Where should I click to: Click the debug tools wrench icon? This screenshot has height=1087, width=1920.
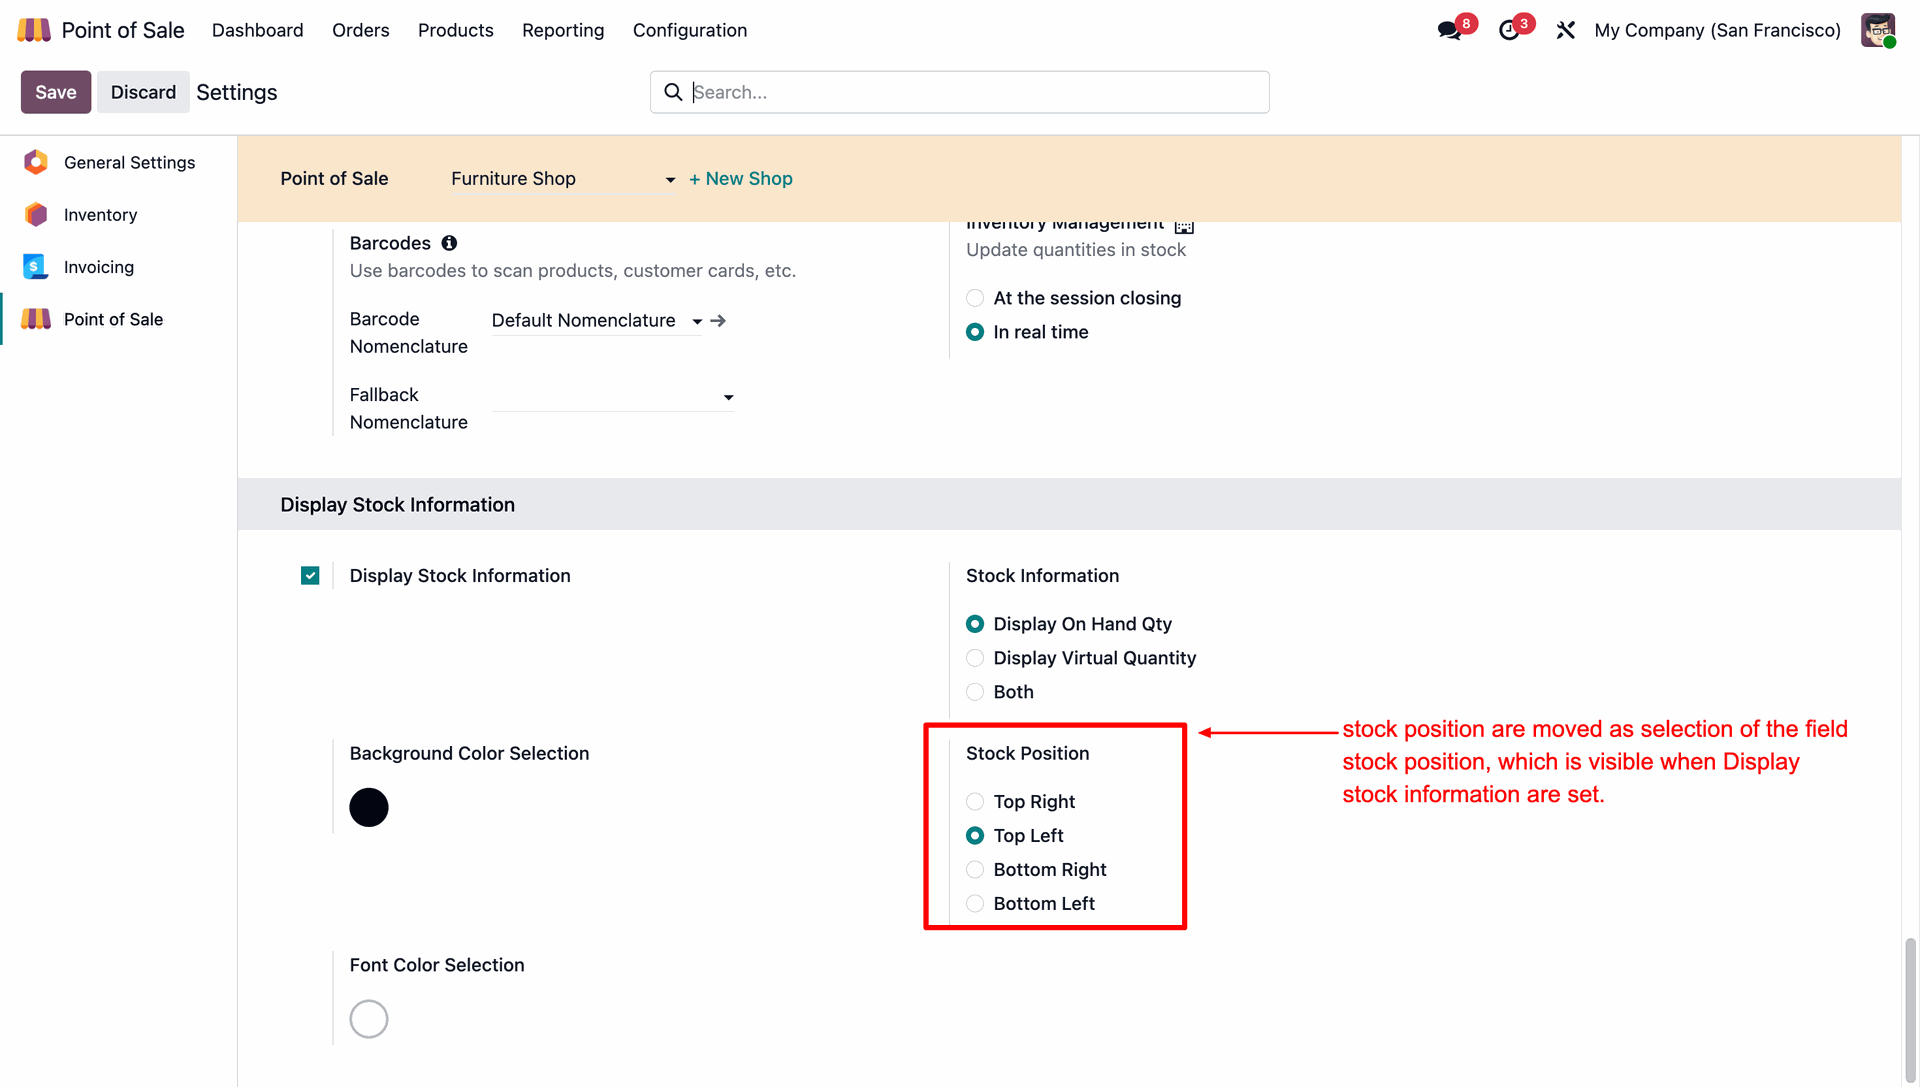coord(1565,30)
